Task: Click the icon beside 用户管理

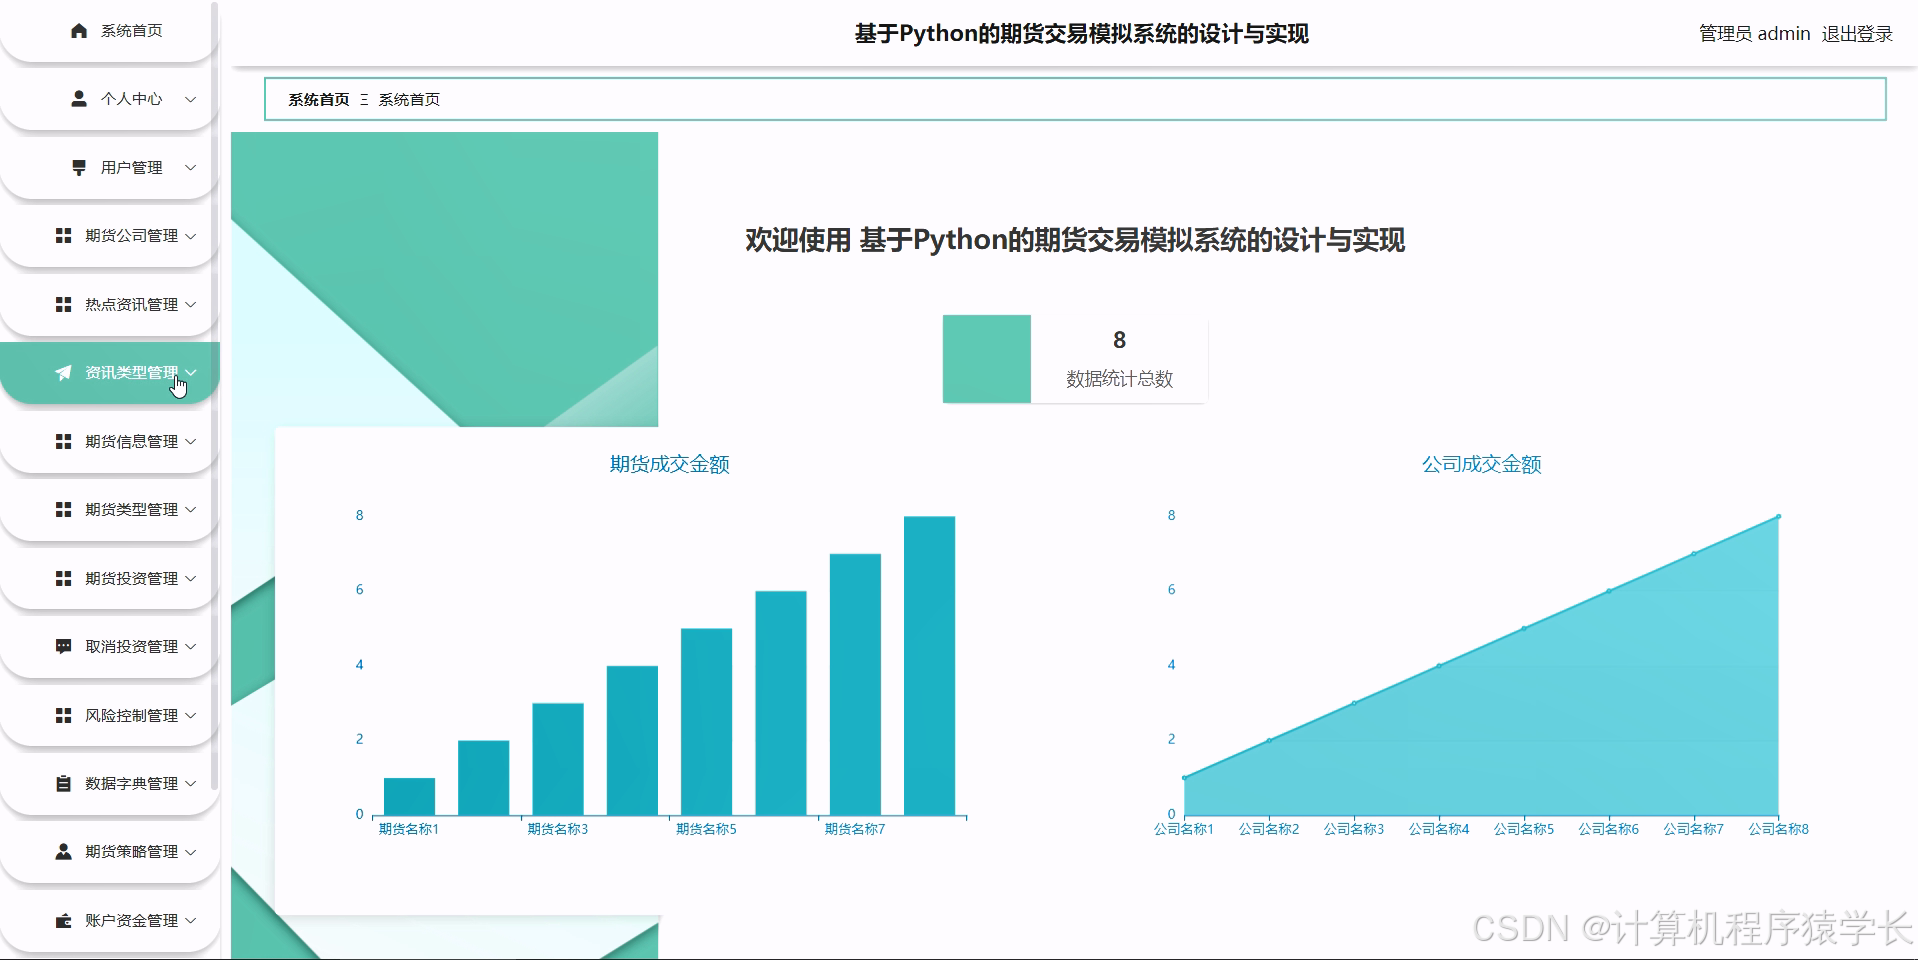Action: pos(79,168)
